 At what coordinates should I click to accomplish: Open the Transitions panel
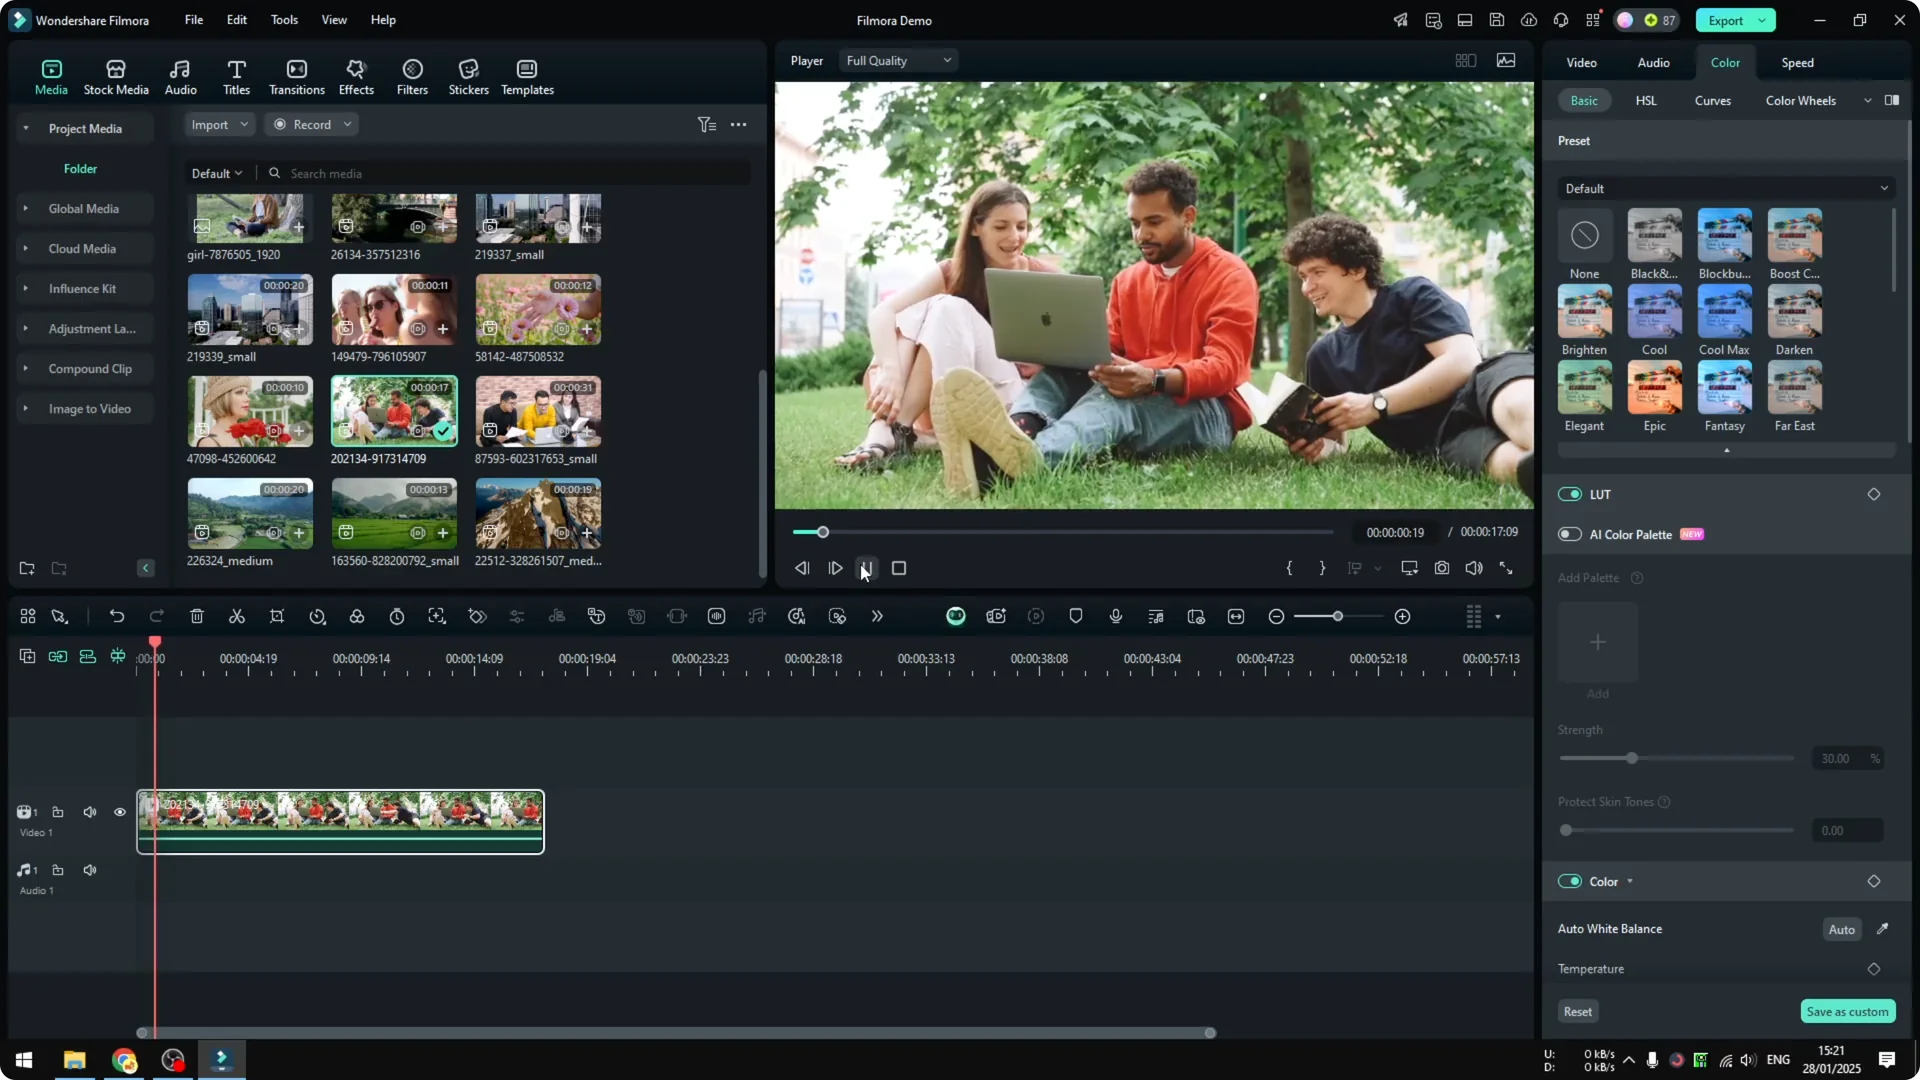tap(296, 76)
